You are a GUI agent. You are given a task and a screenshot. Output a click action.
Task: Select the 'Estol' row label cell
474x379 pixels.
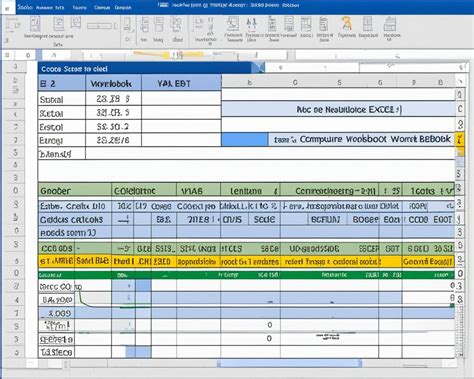click(62, 127)
